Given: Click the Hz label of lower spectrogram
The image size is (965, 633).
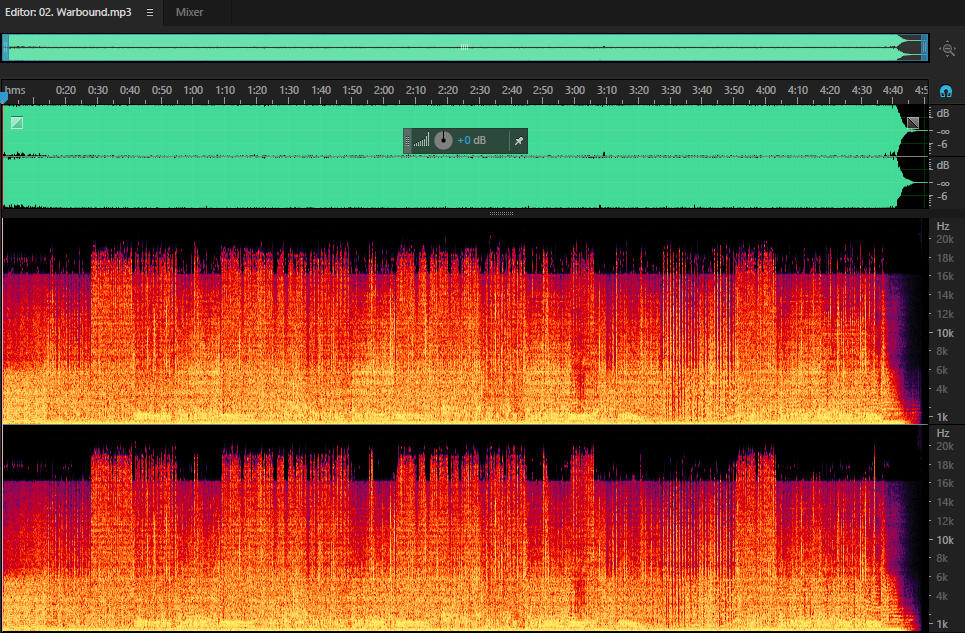Looking at the screenshot, I should pyautogui.click(x=942, y=433).
